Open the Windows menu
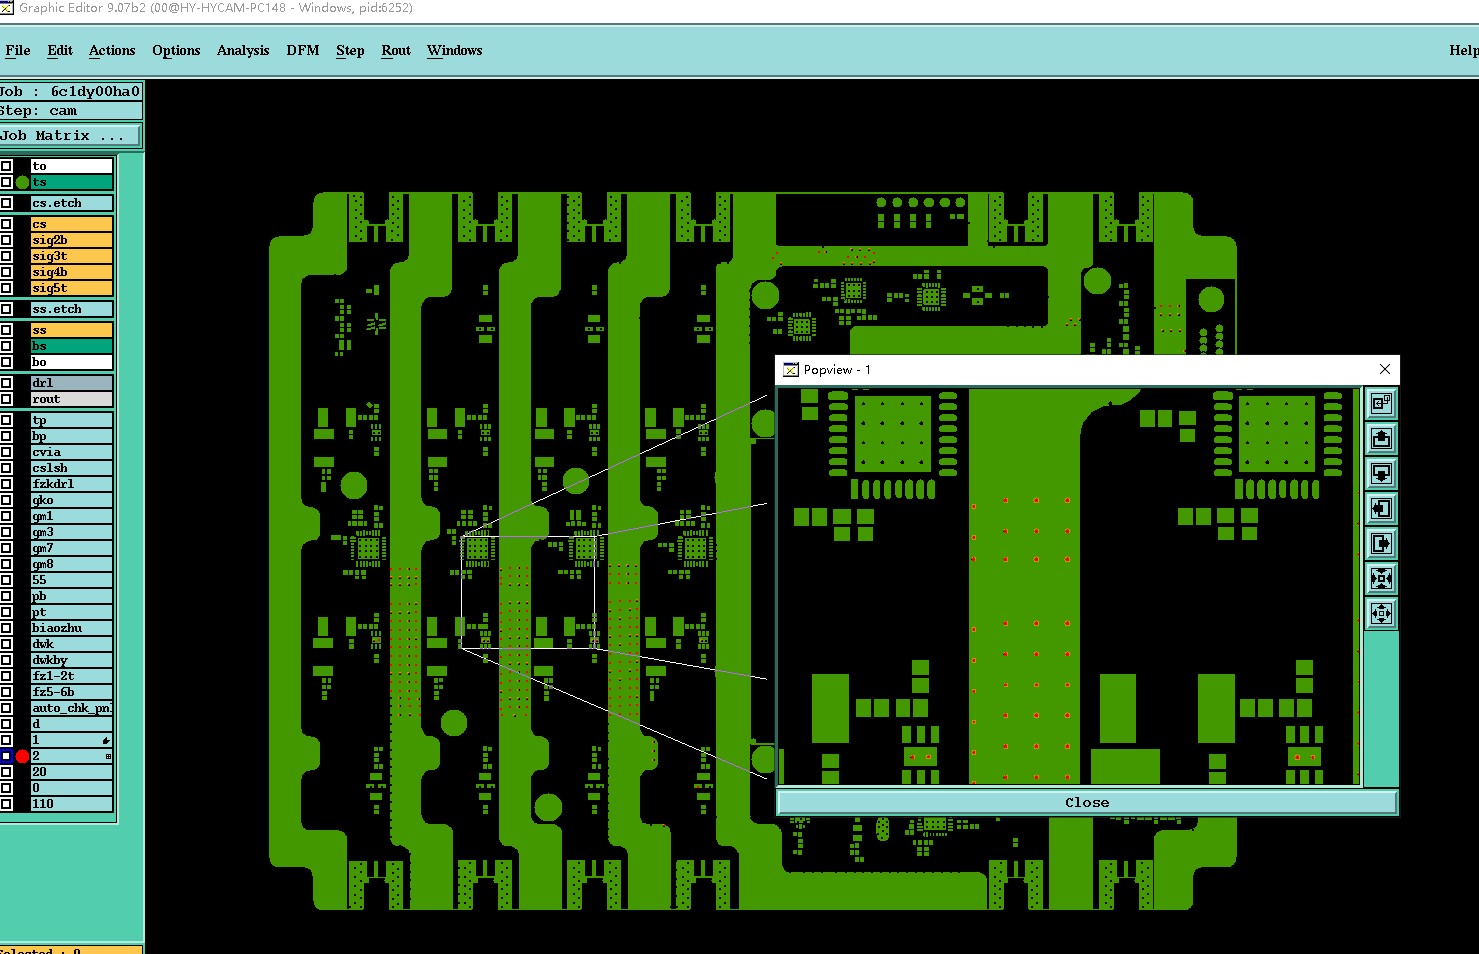The width and height of the screenshot is (1479, 954). click(455, 50)
